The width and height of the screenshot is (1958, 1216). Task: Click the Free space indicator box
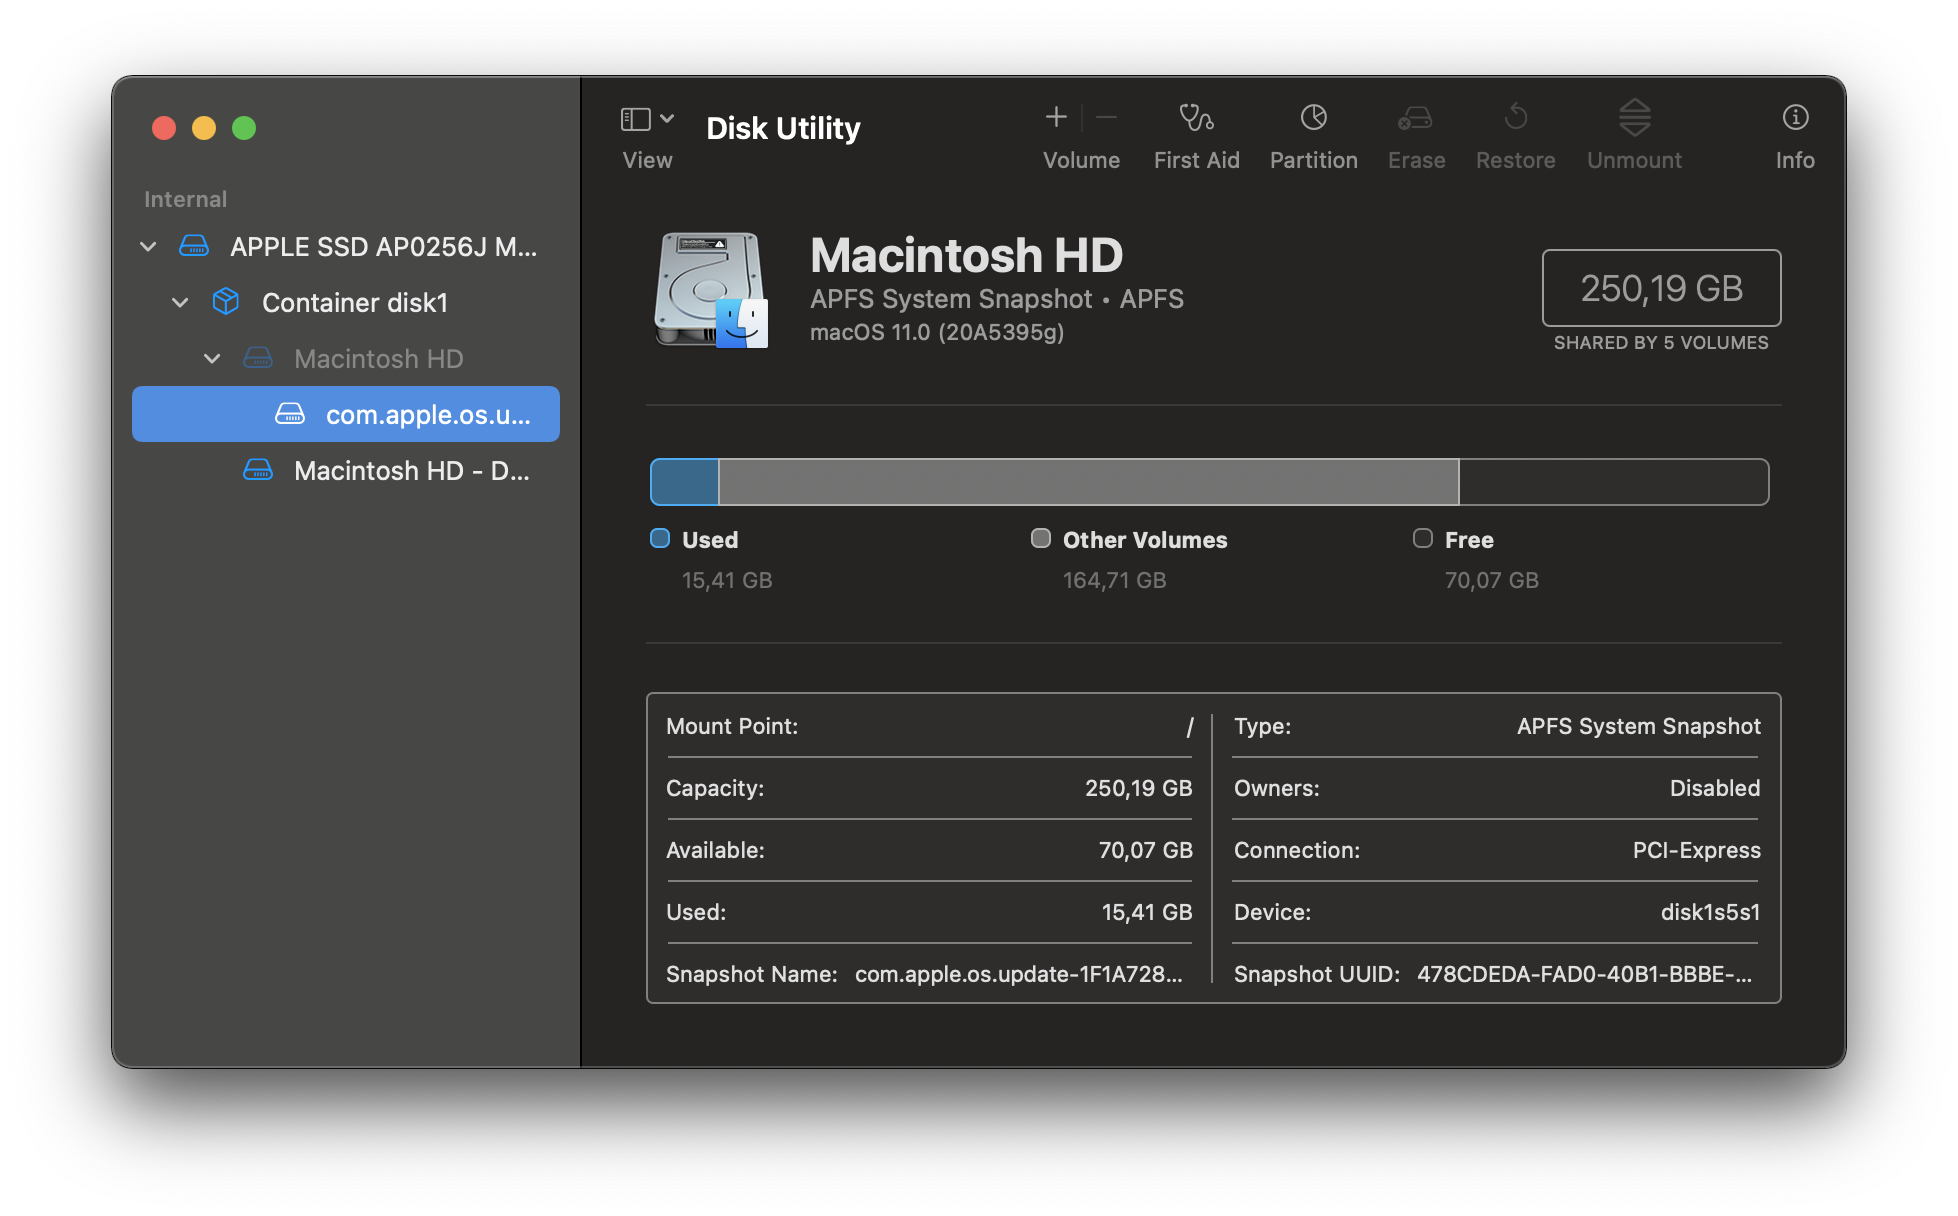point(1423,539)
